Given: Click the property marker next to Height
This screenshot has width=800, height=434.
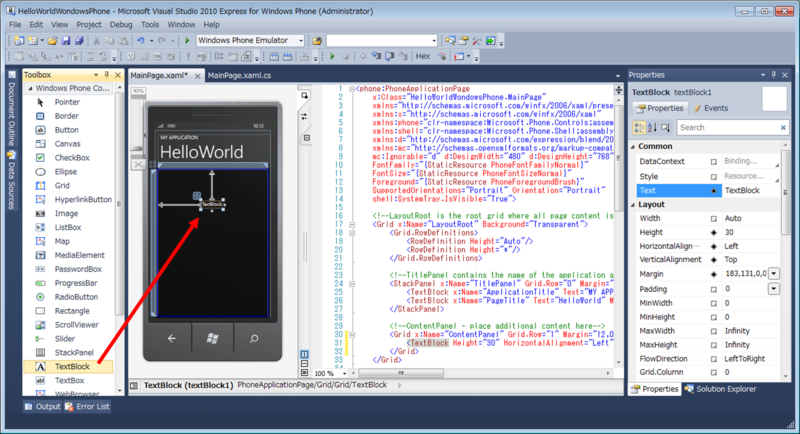Looking at the screenshot, I should pos(714,233).
